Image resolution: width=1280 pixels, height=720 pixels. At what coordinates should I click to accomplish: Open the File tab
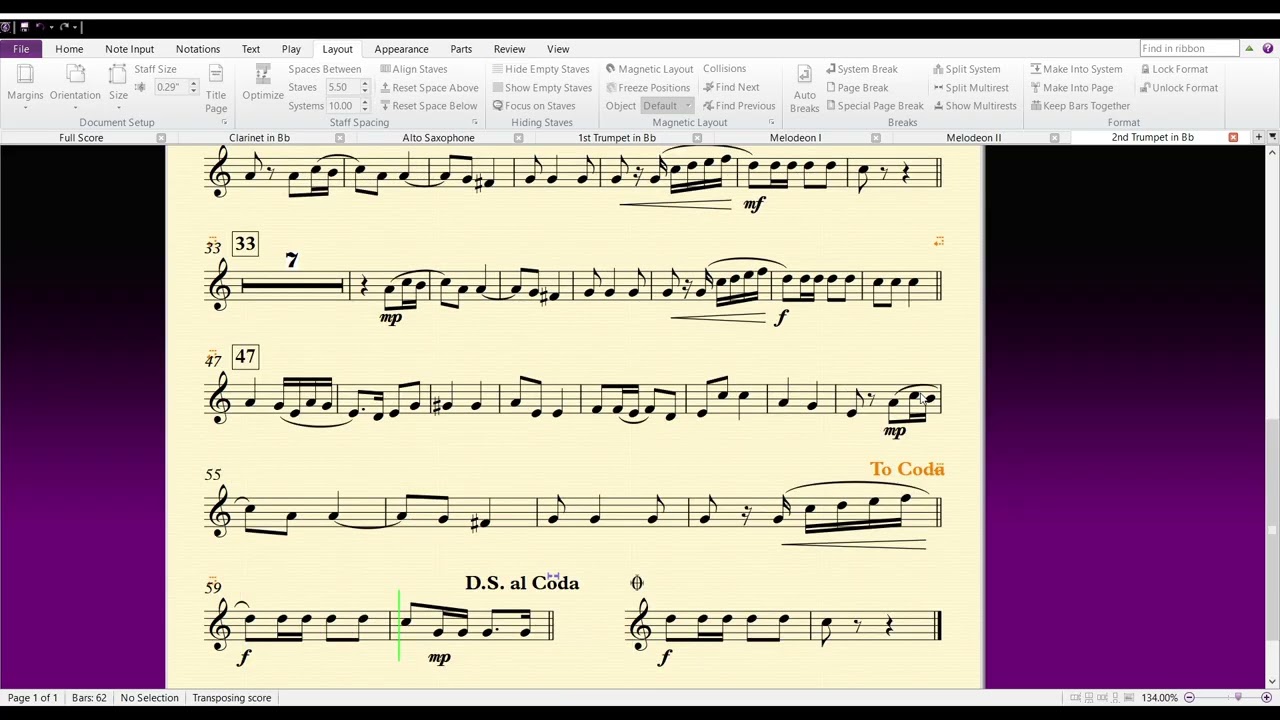point(21,49)
